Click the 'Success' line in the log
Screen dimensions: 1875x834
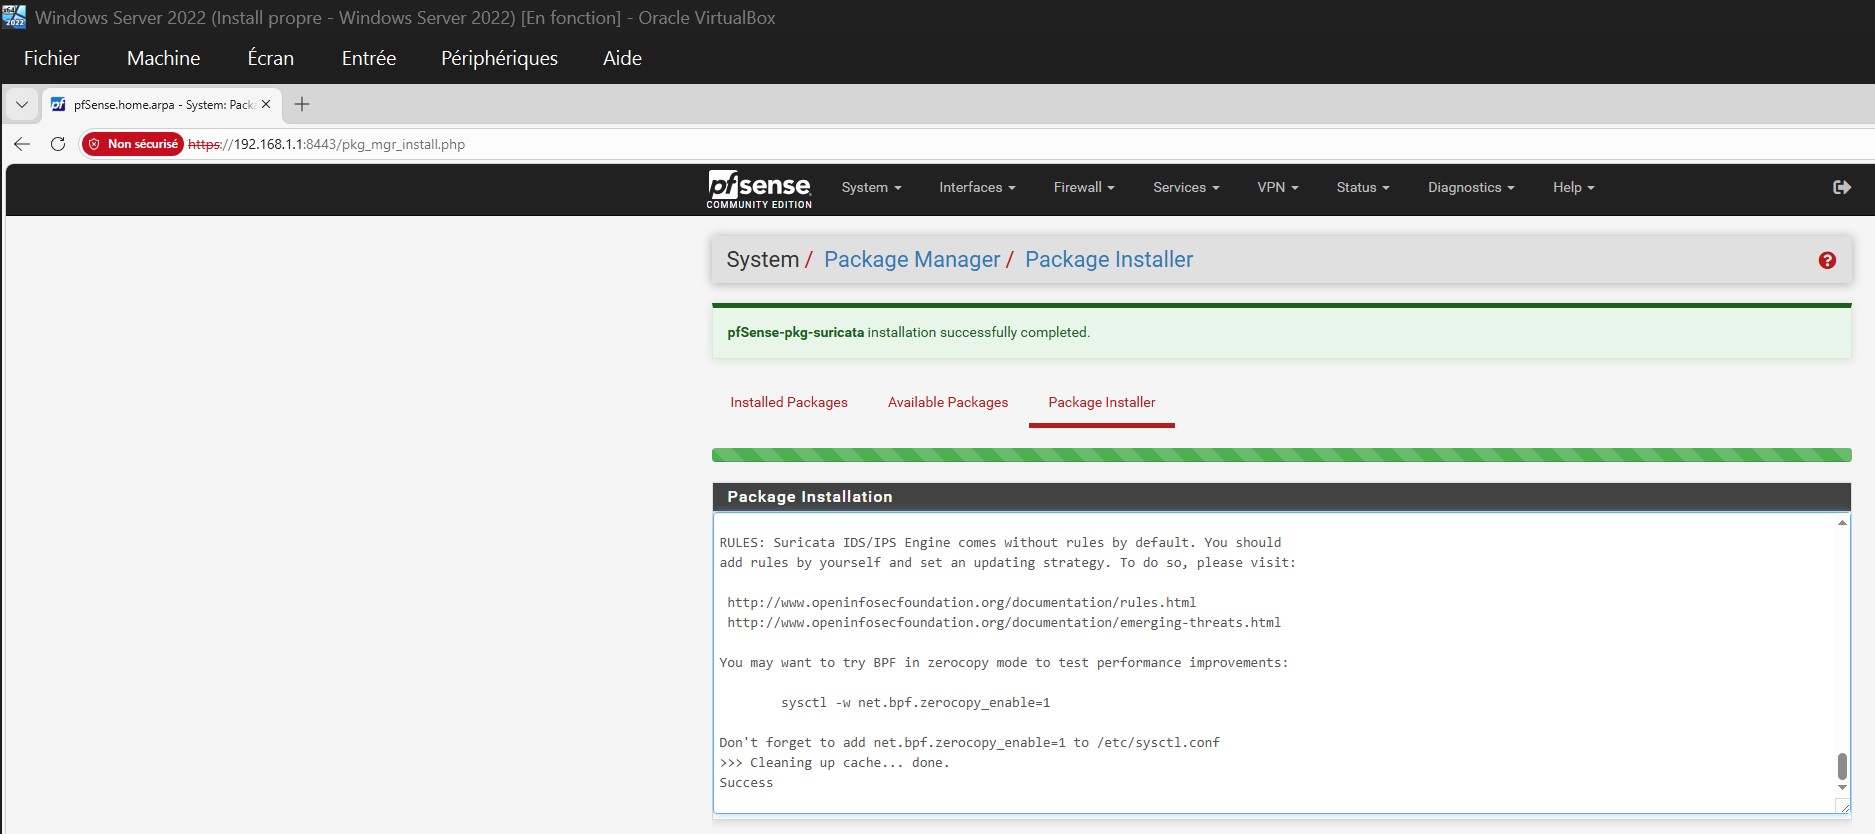pos(746,783)
